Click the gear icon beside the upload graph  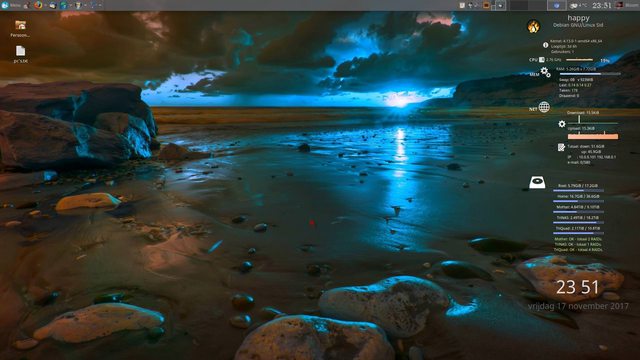(x=562, y=124)
